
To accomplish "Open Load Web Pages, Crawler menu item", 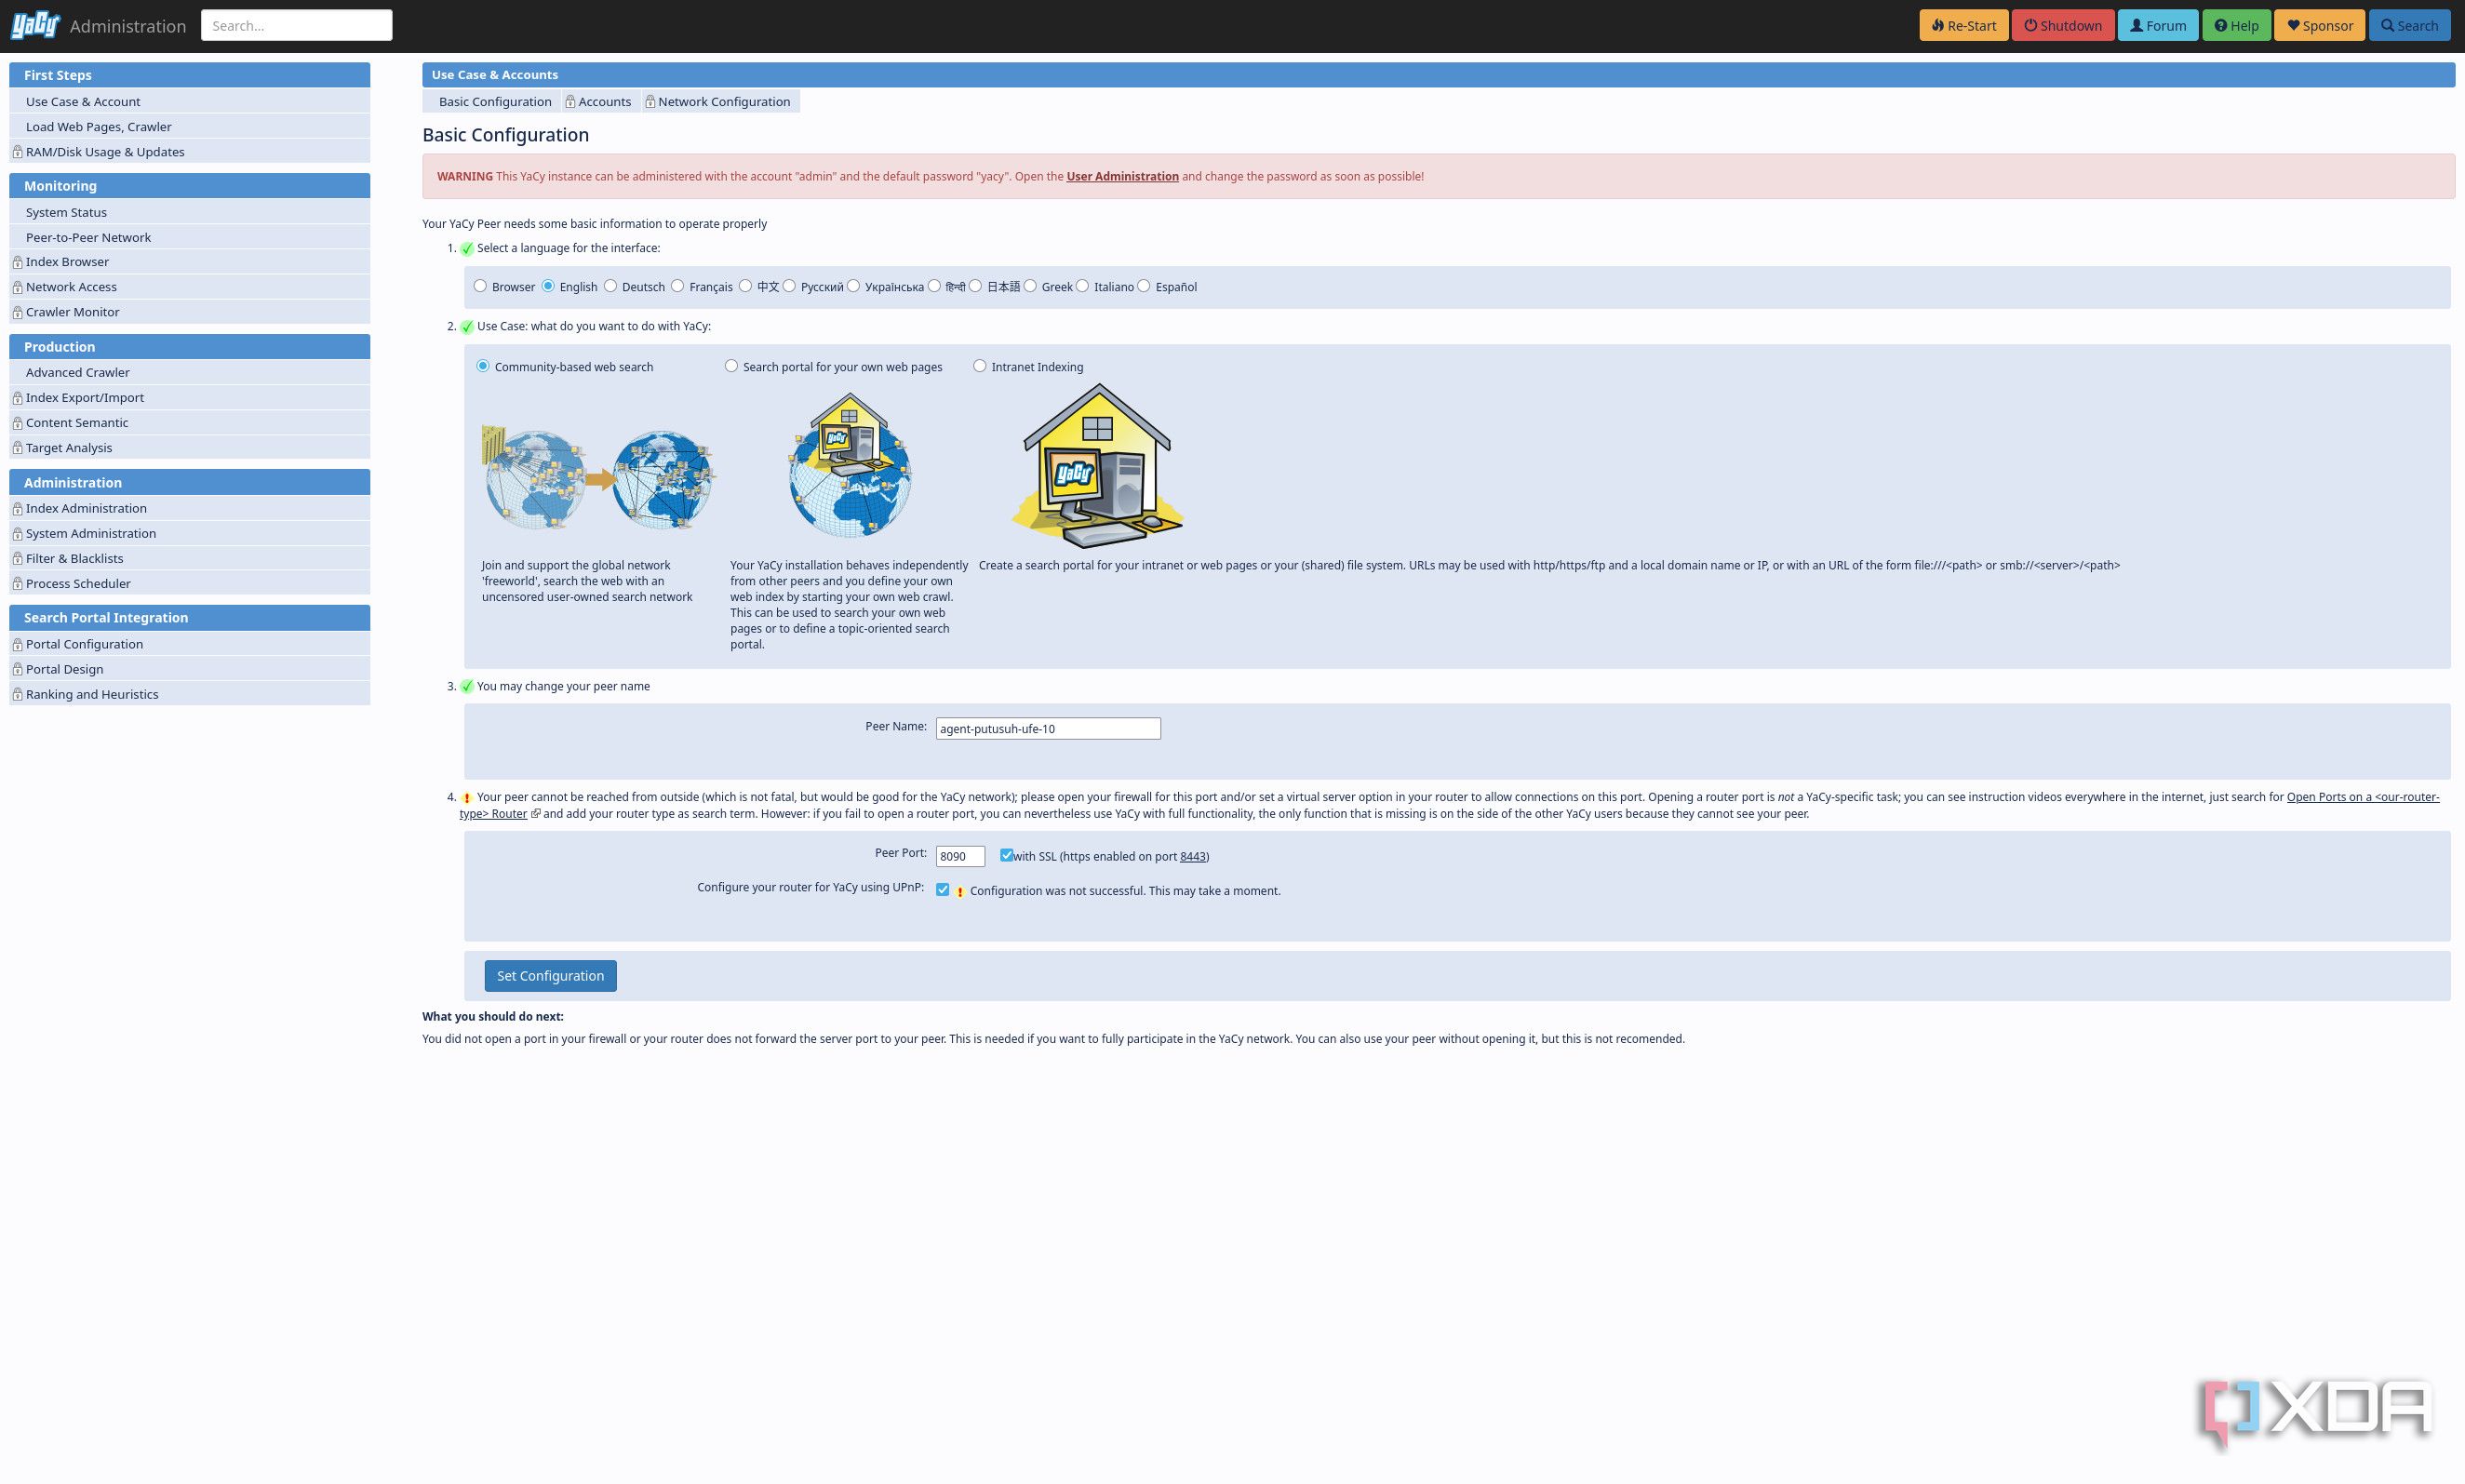I will tap(190, 127).
